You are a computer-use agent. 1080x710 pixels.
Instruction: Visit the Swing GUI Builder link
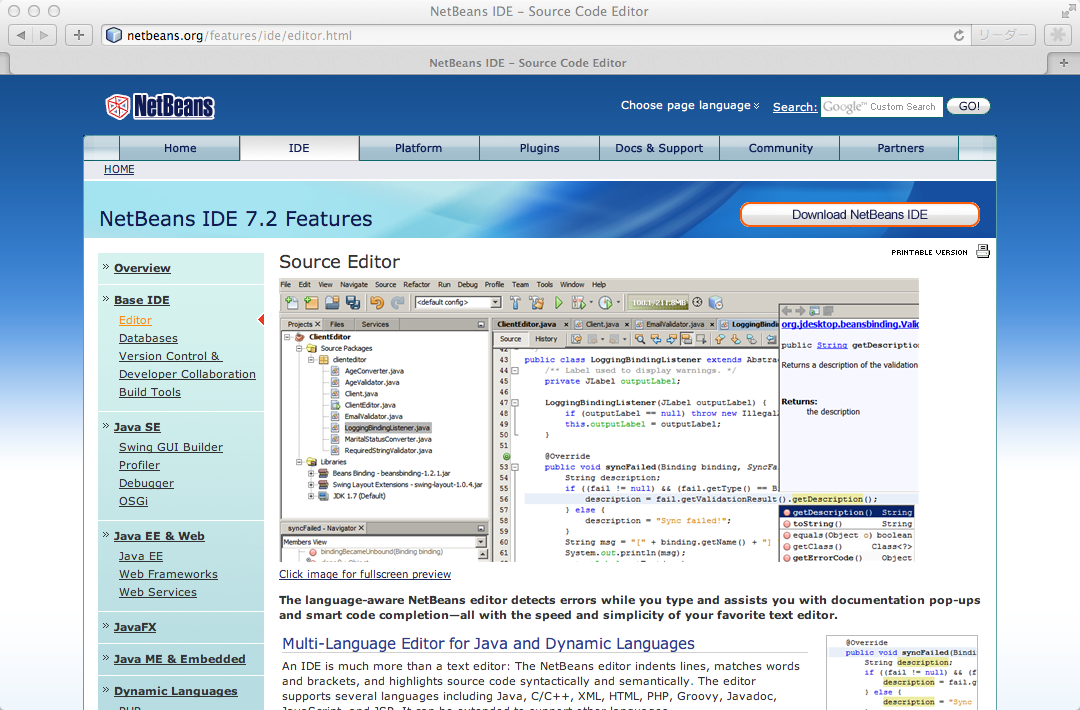click(171, 447)
